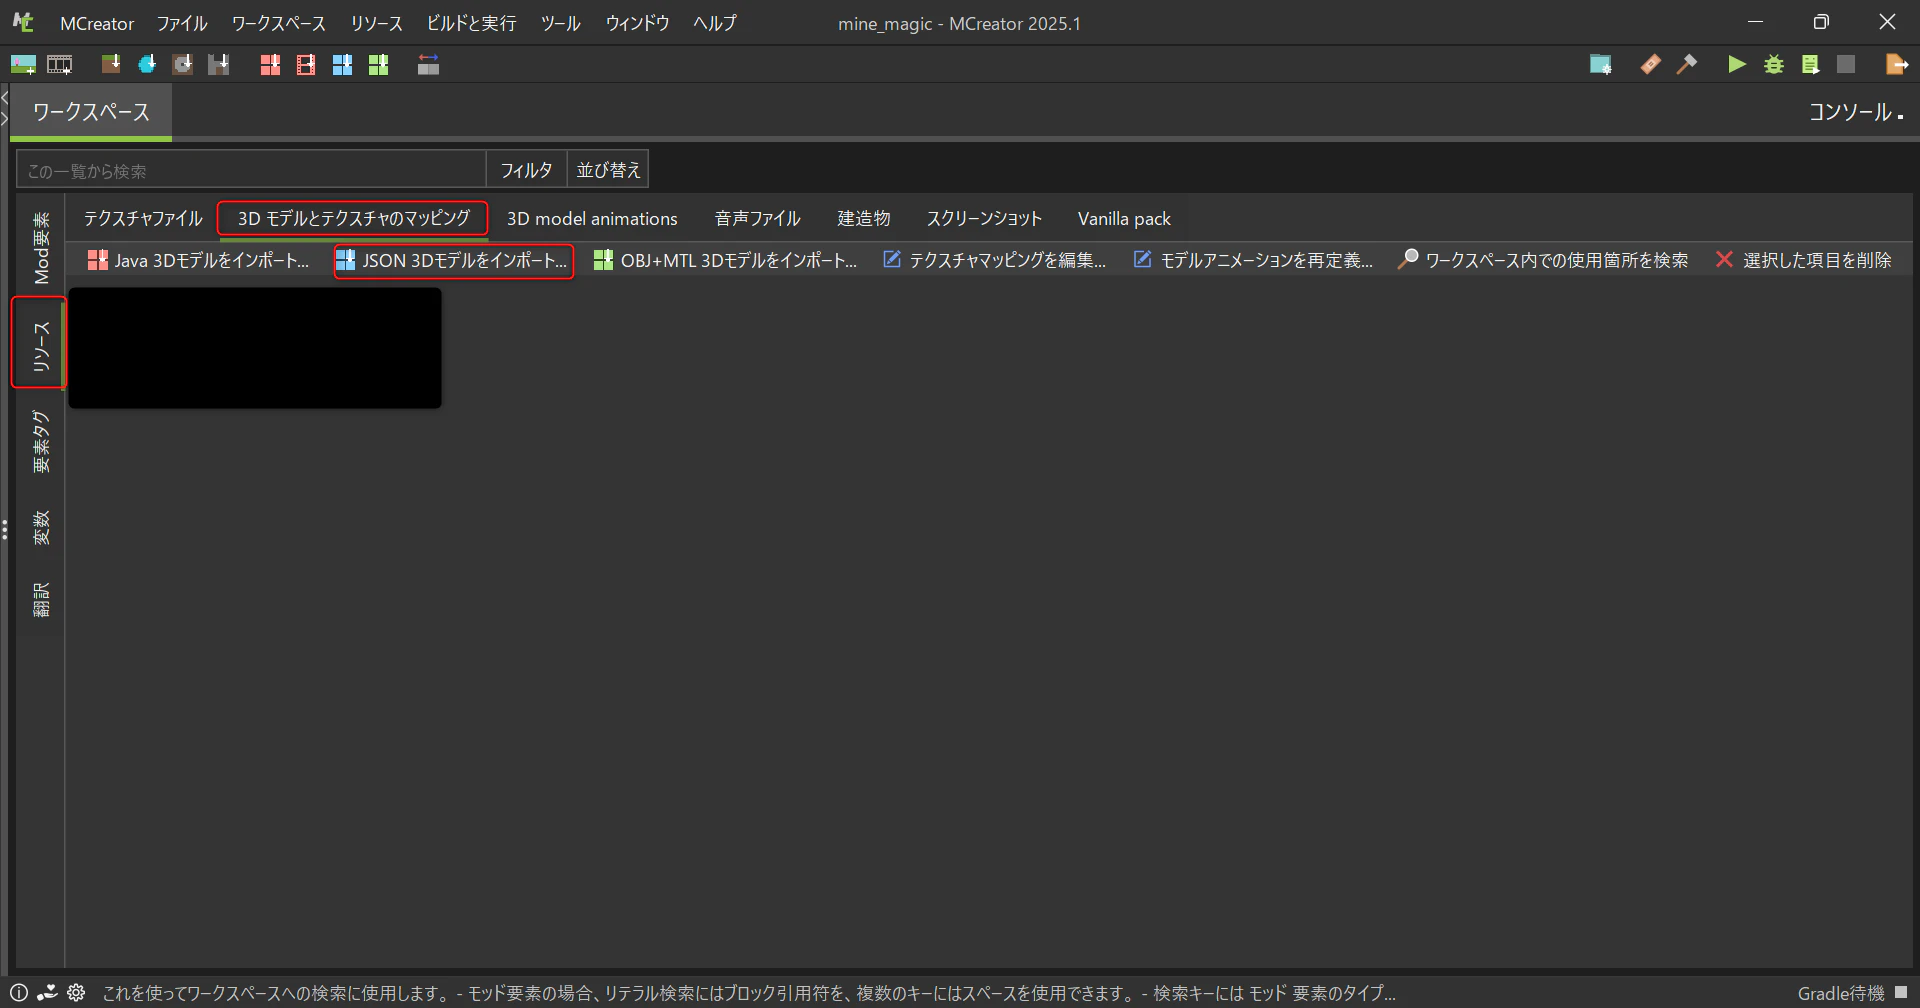This screenshot has height=1008, width=1920.
Task: Switch to 要素タグ side tab
Action: click(x=41, y=441)
